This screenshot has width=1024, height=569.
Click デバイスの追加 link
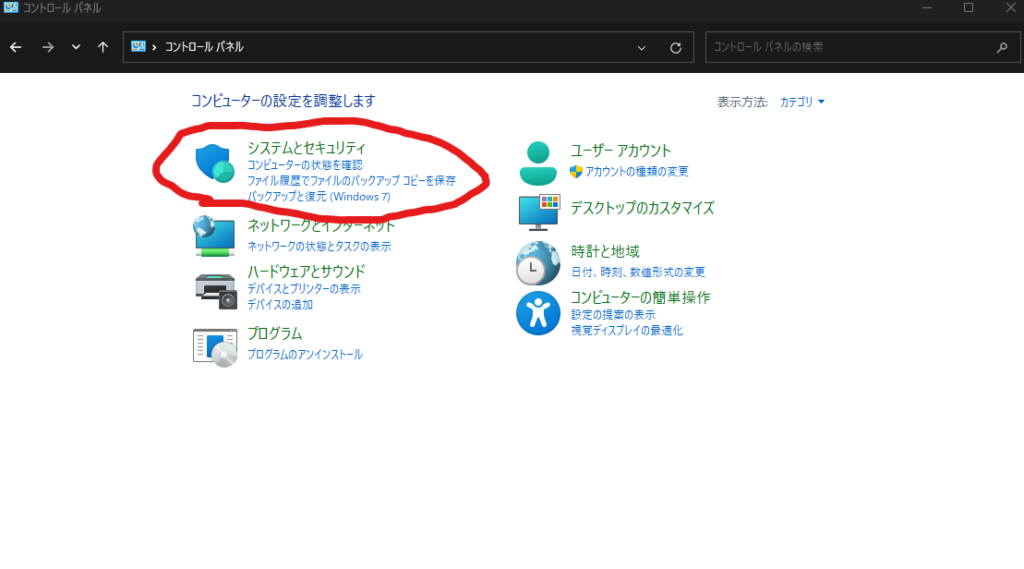pyautogui.click(x=280, y=304)
